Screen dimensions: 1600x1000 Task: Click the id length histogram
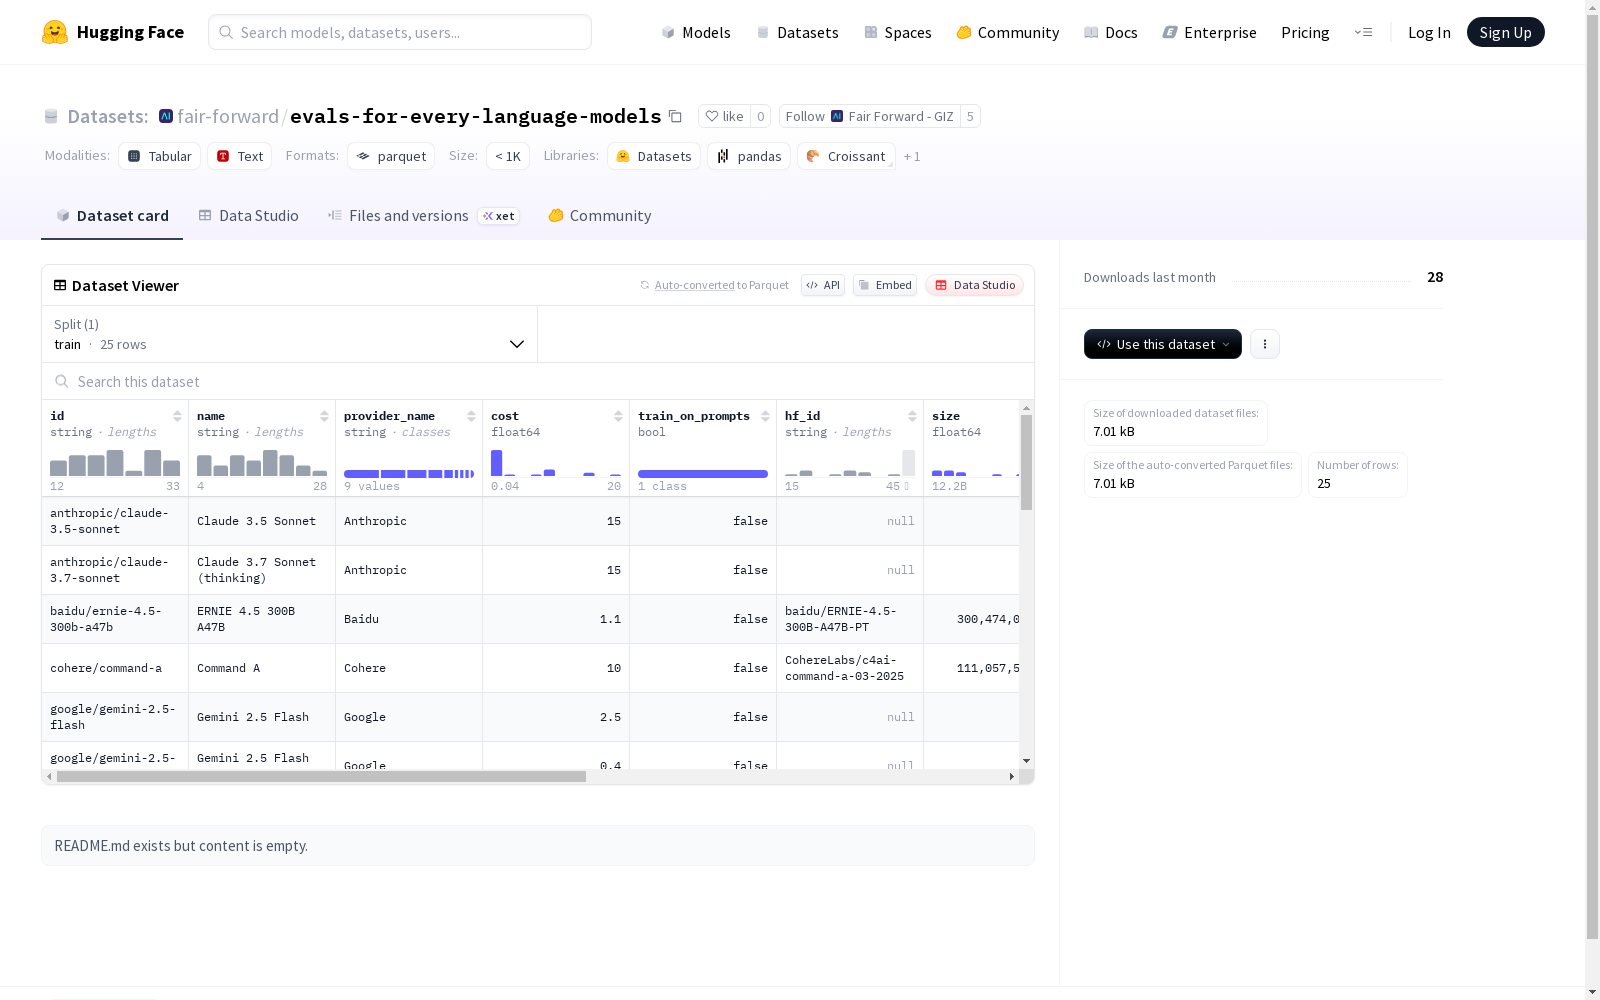pyautogui.click(x=115, y=463)
